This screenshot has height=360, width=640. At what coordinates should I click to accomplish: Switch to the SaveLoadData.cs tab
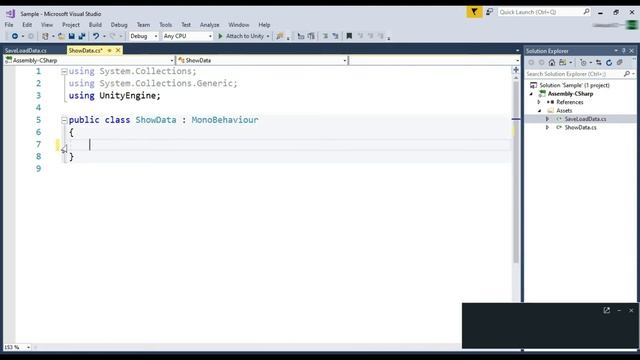point(26,51)
